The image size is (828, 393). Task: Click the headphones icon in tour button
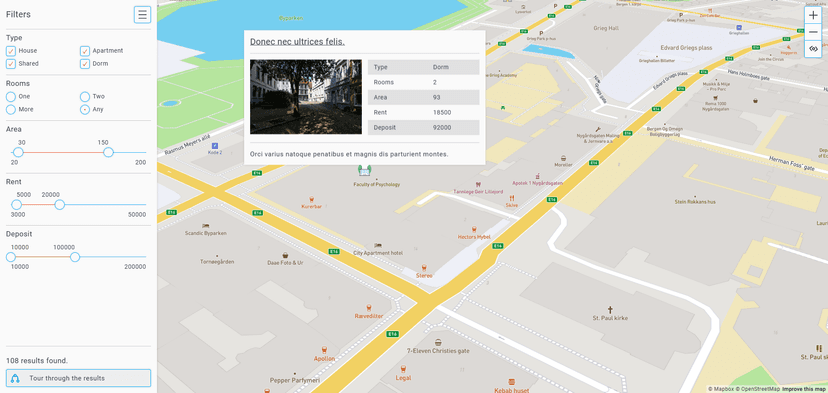[x=15, y=378]
